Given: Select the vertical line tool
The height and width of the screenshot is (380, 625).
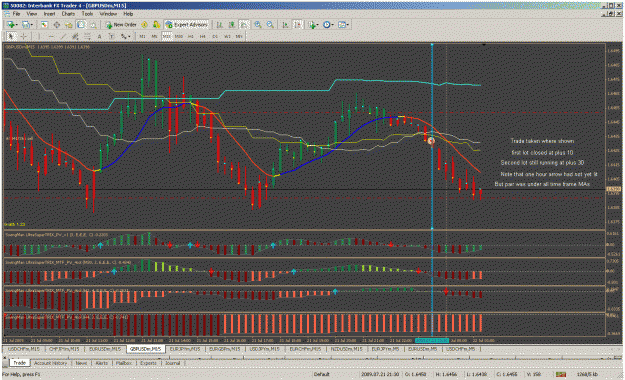Looking at the screenshot, I should click(39, 36).
